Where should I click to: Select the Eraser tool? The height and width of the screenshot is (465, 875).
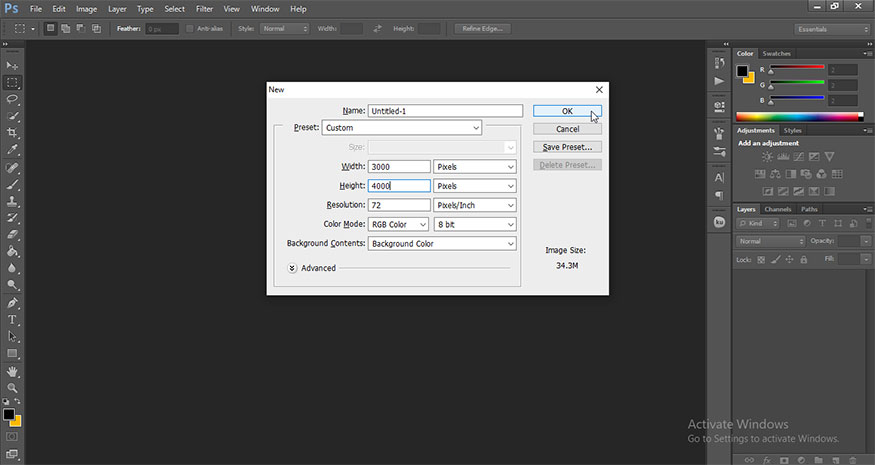tap(12, 234)
